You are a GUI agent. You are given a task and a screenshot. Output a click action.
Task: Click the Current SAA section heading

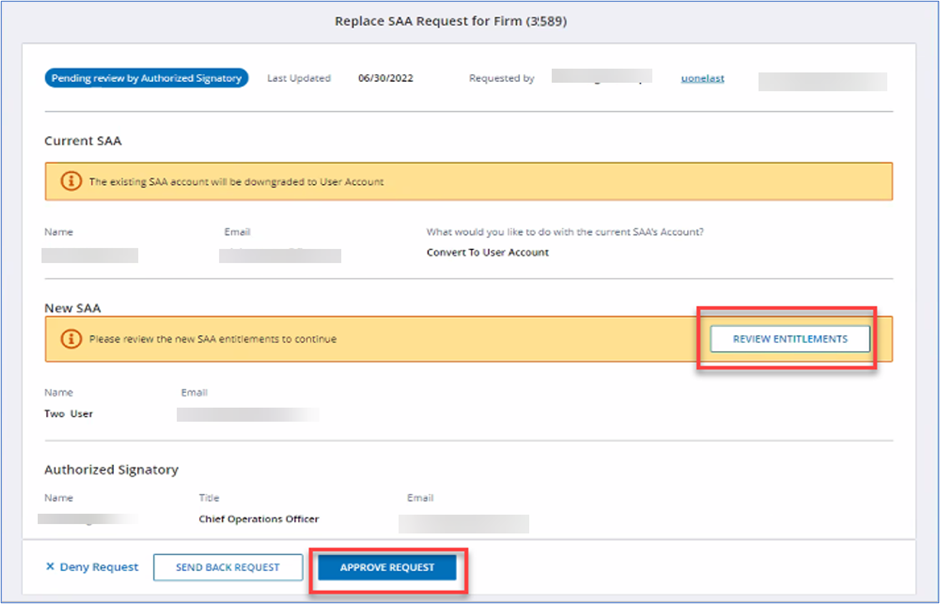point(83,141)
